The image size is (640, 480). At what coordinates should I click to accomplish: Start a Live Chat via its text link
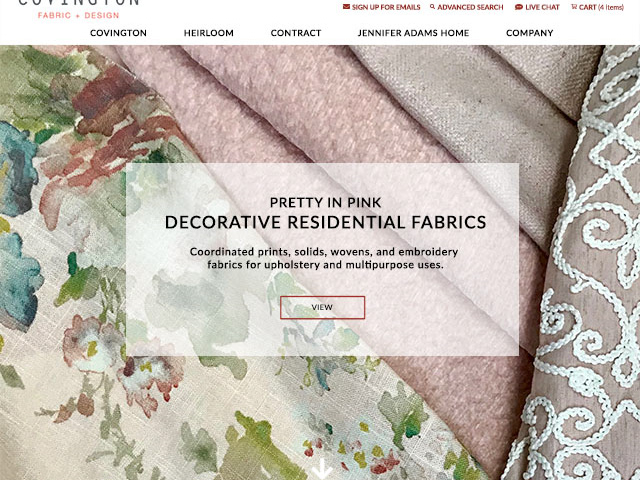[x=542, y=7]
